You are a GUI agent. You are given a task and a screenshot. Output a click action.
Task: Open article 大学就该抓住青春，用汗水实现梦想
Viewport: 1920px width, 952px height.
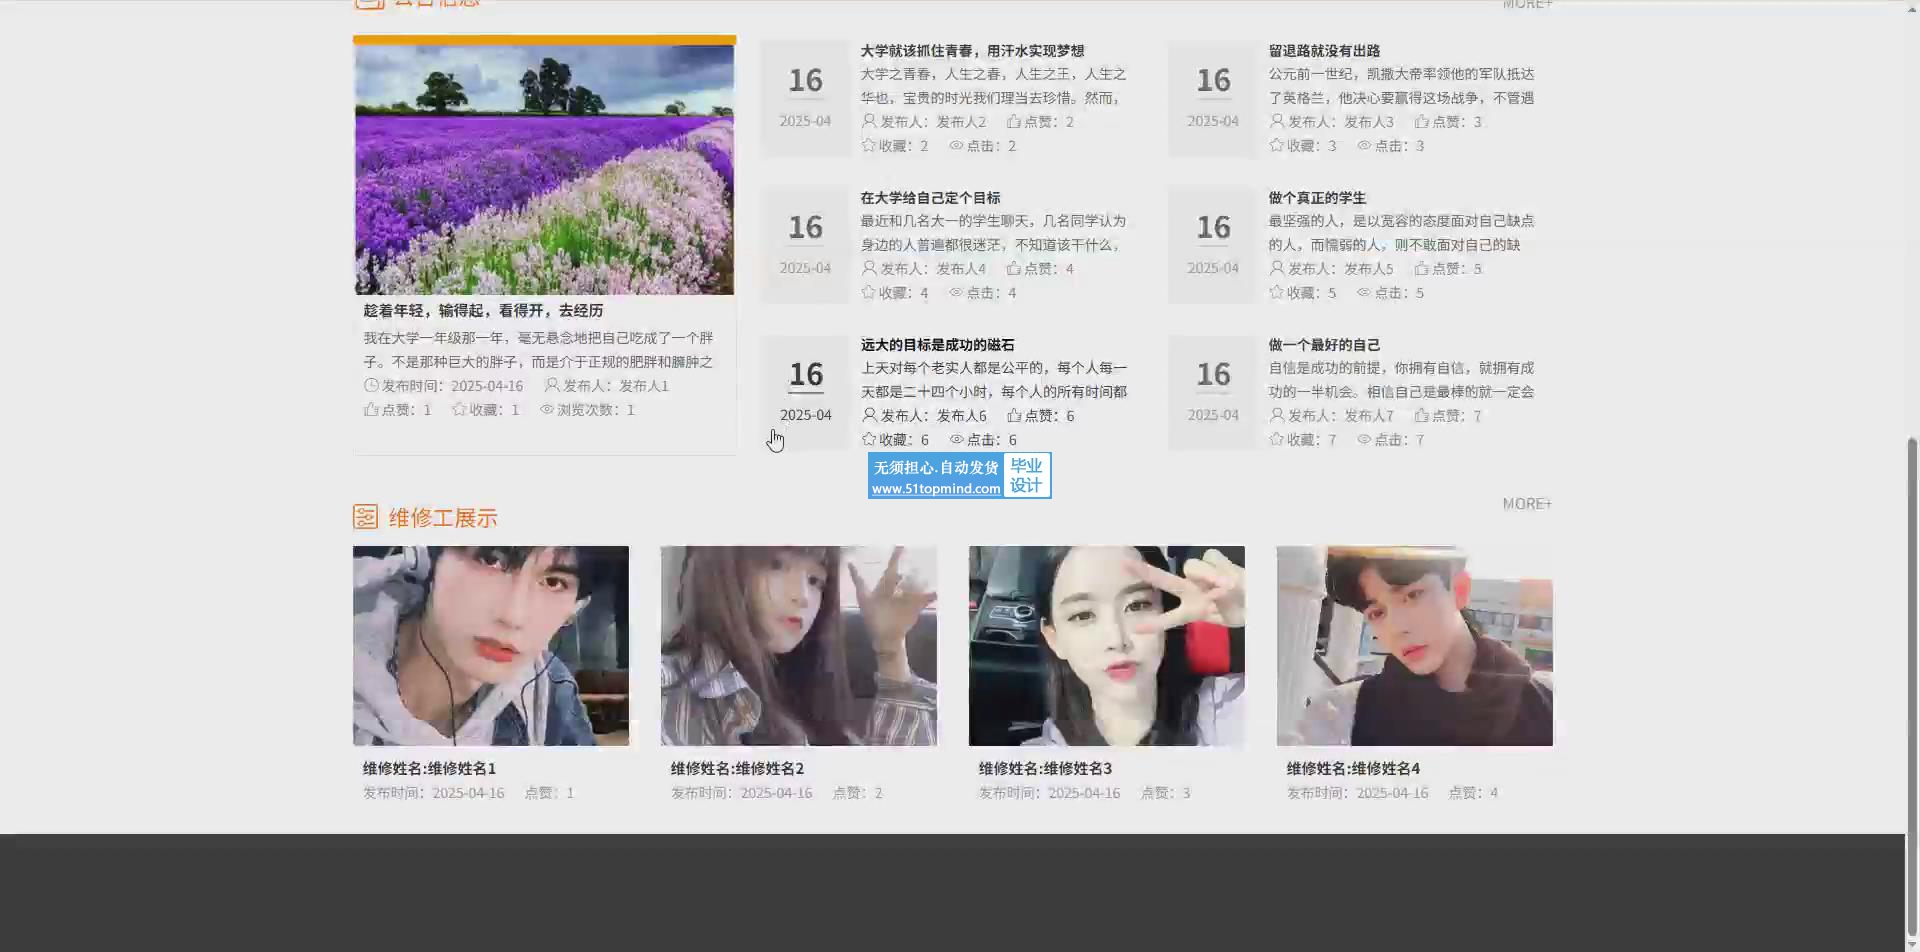[x=972, y=51]
